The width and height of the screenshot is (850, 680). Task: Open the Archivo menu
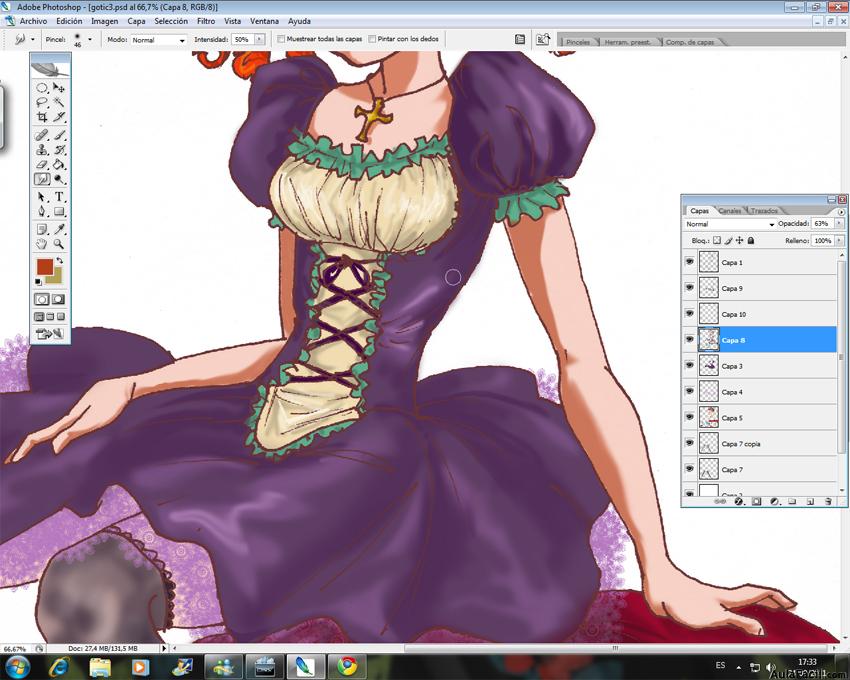(x=33, y=21)
